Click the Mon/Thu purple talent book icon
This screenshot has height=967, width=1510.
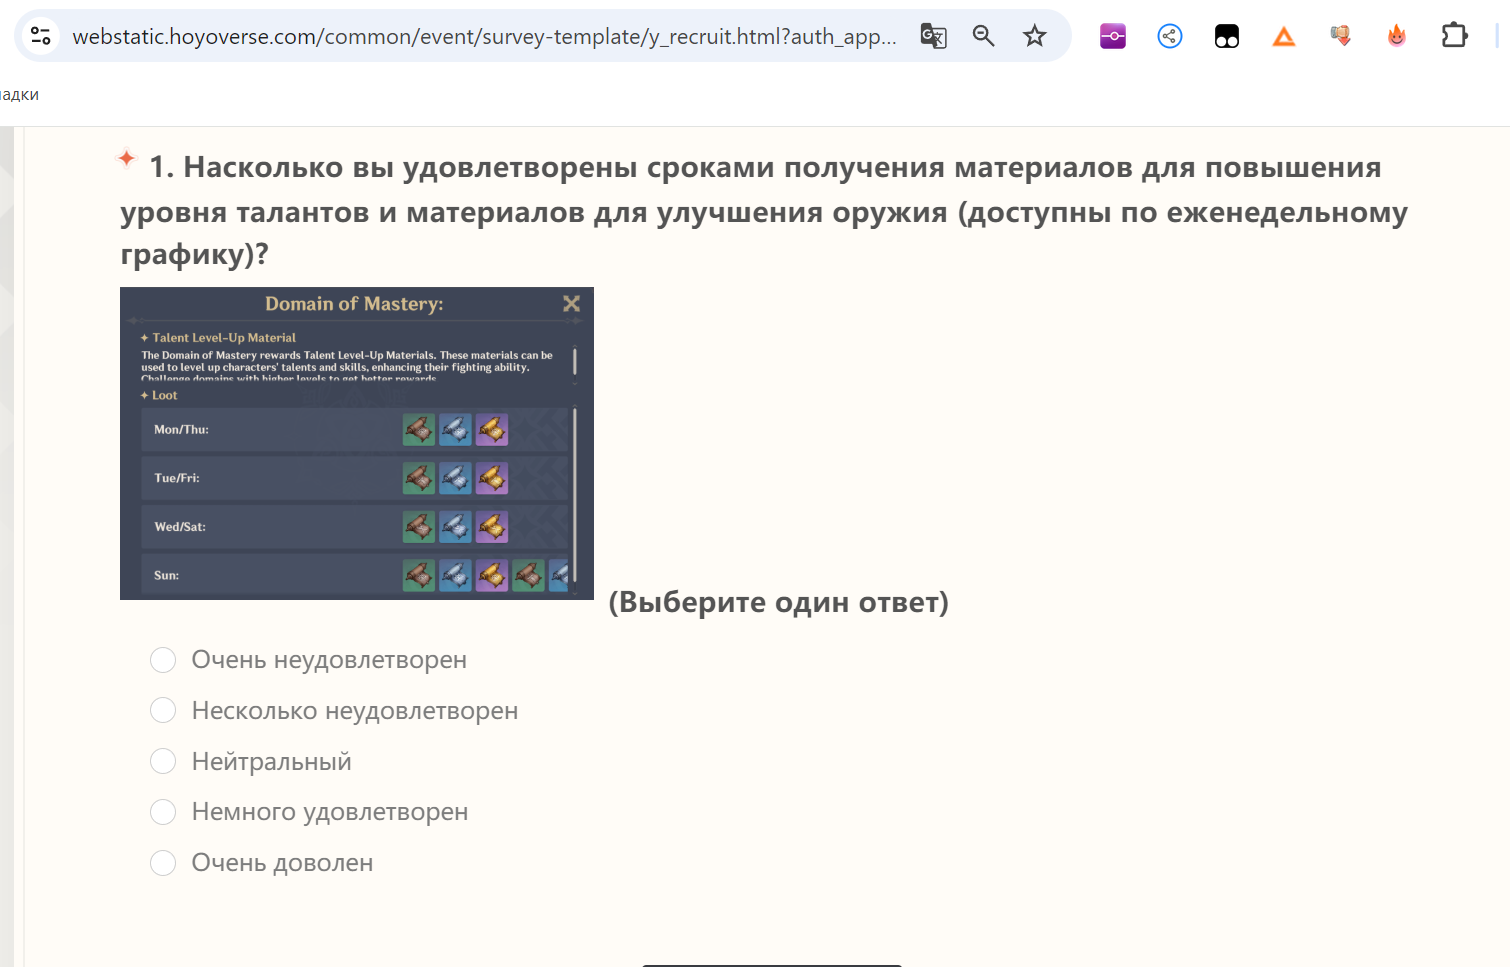[x=492, y=430]
